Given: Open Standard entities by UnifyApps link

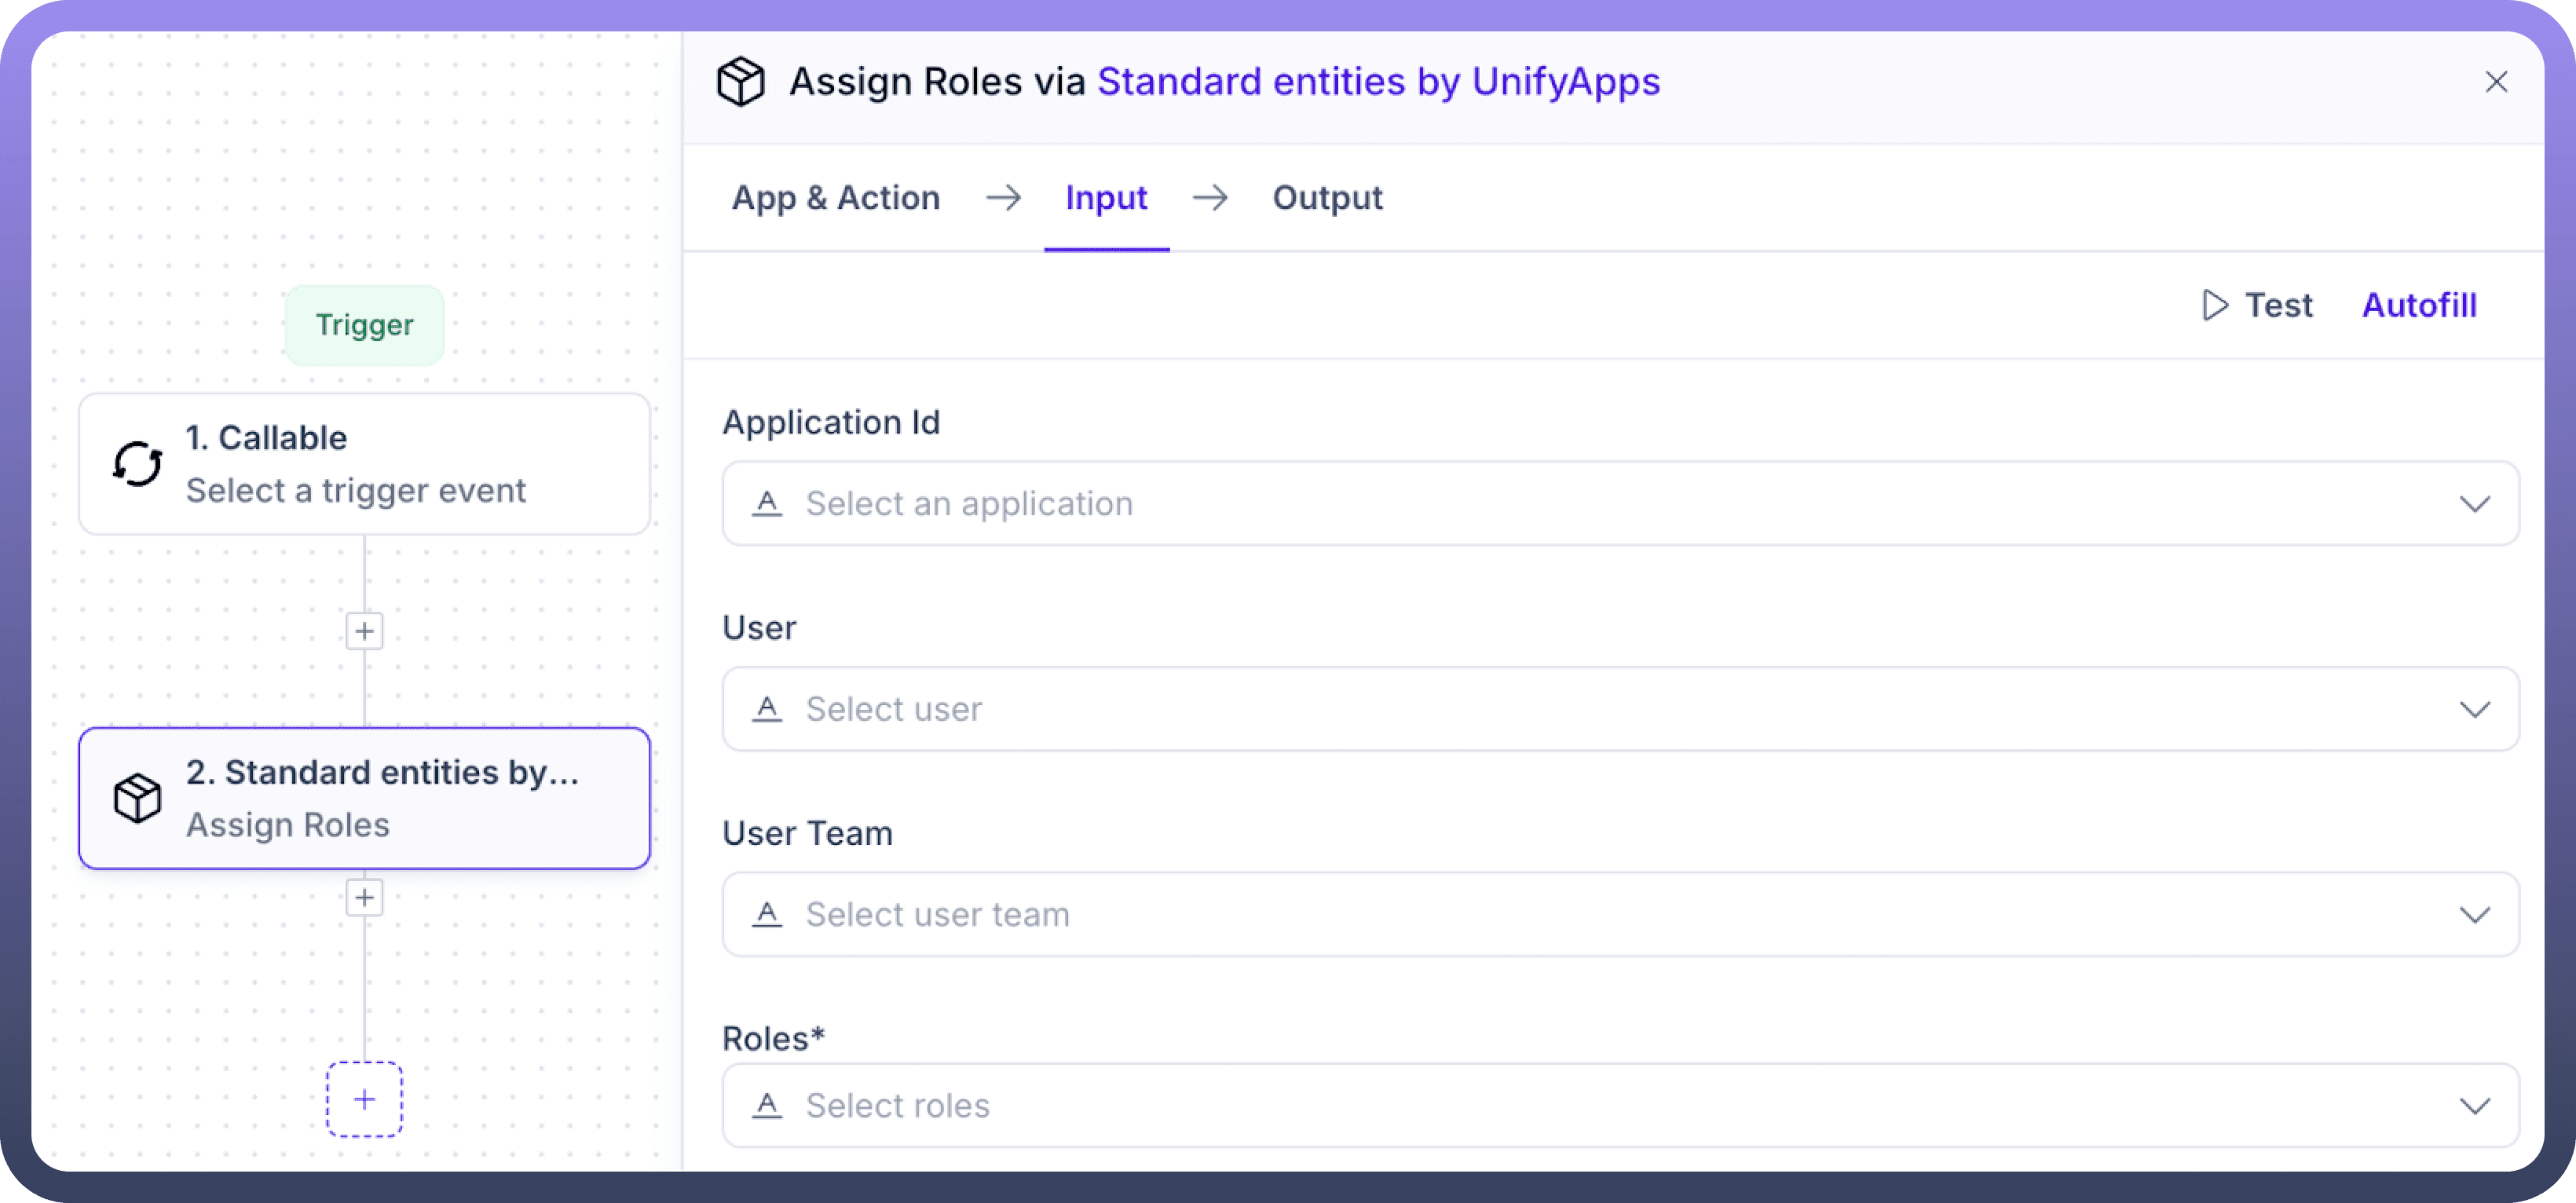Looking at the screenshot, I should (1378, 82).
